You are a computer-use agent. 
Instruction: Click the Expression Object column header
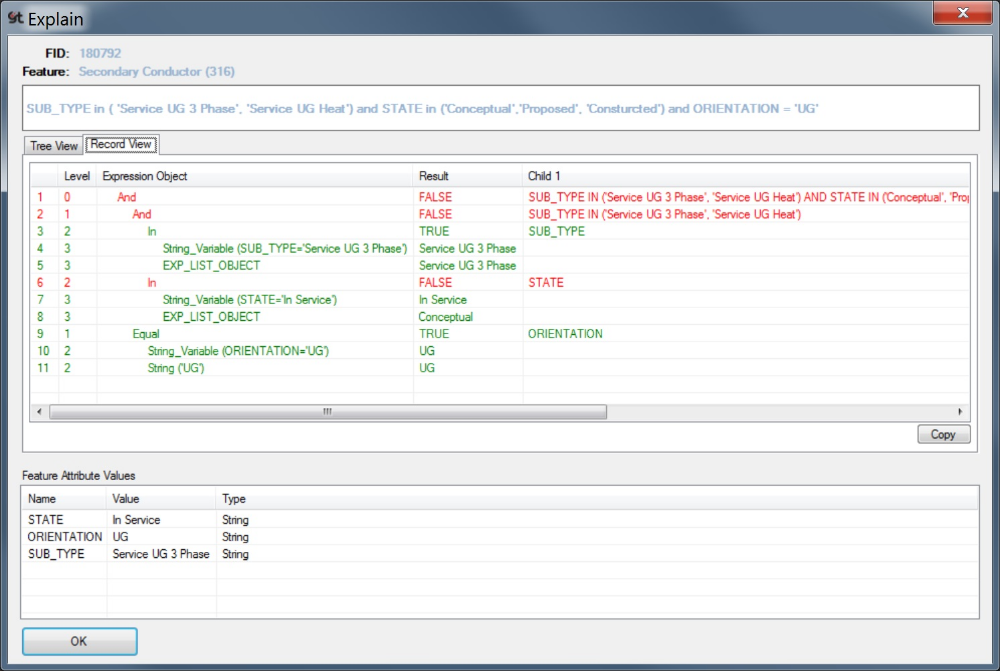click(255, 176)
